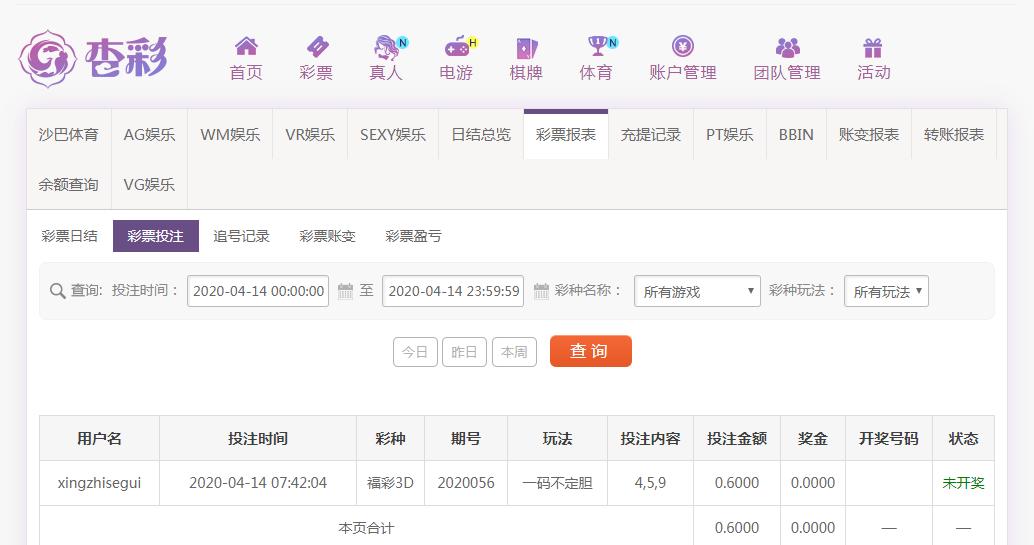Switch to the 追号记录 sub-tab
1034x545 pixels.
tap(241, 236)
